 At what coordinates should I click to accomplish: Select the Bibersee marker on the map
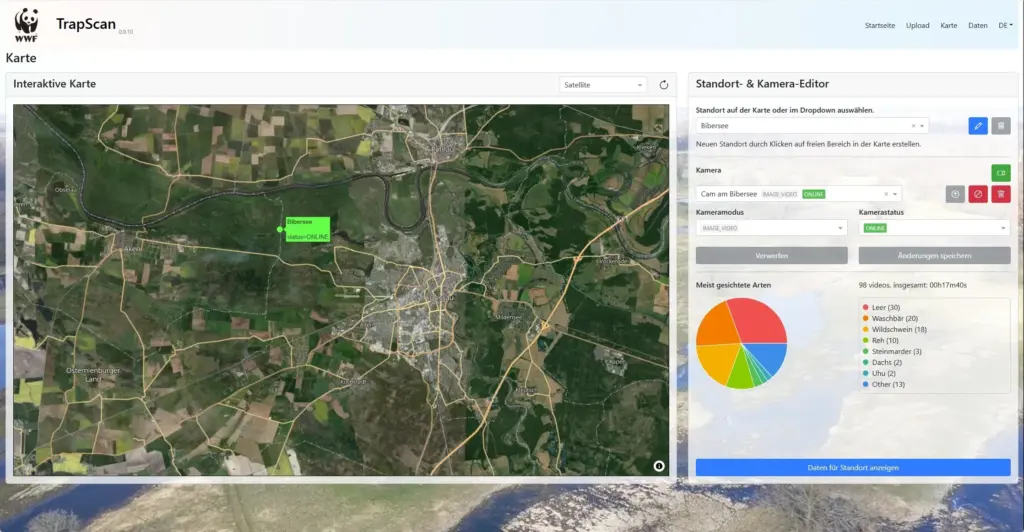[x=280, y=230]
